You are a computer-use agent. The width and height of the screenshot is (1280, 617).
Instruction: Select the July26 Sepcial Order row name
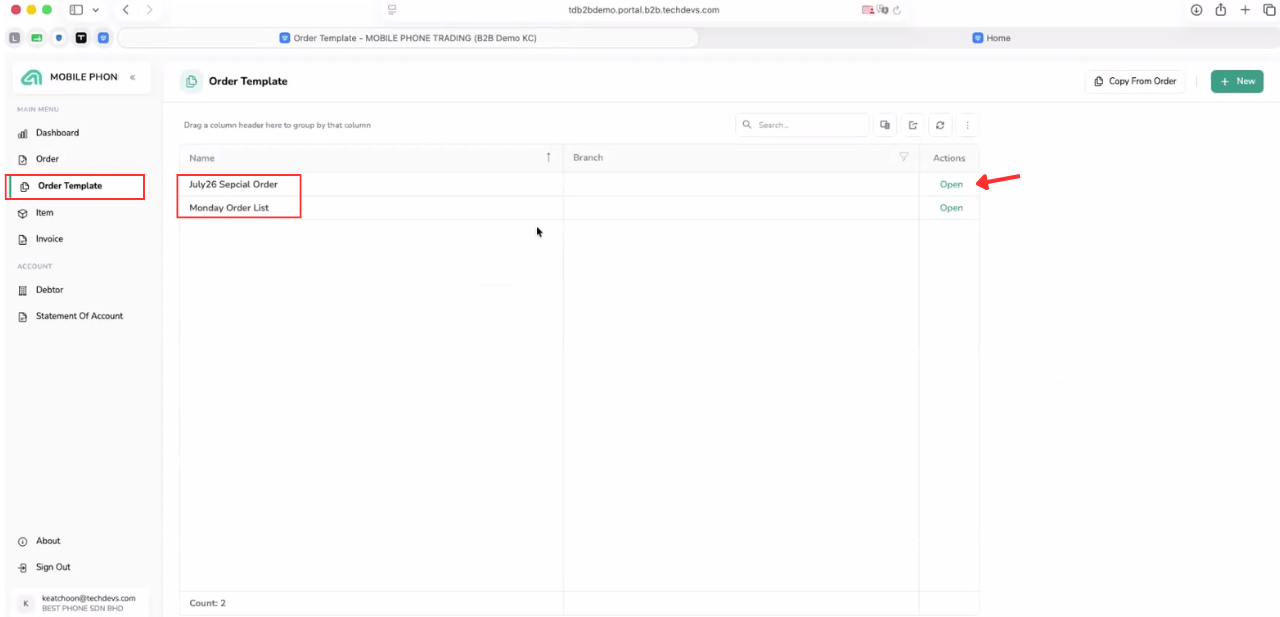point(233,184)
